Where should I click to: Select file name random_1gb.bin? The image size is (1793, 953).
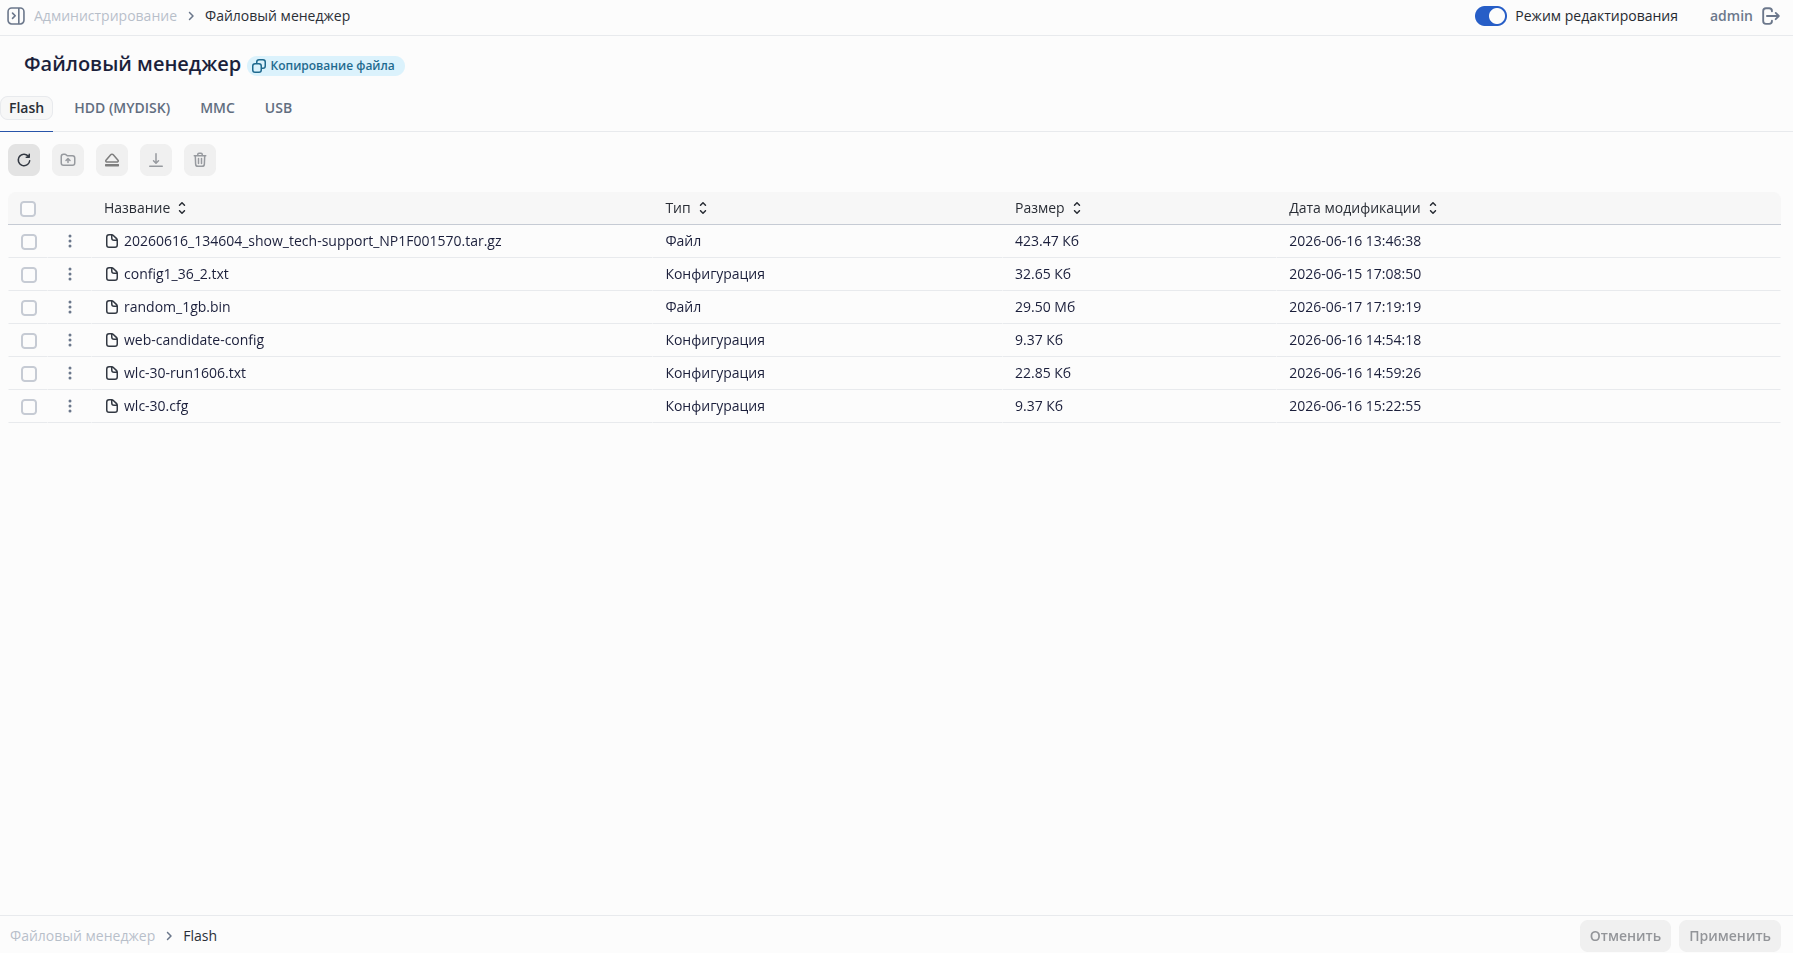(177, 307)
